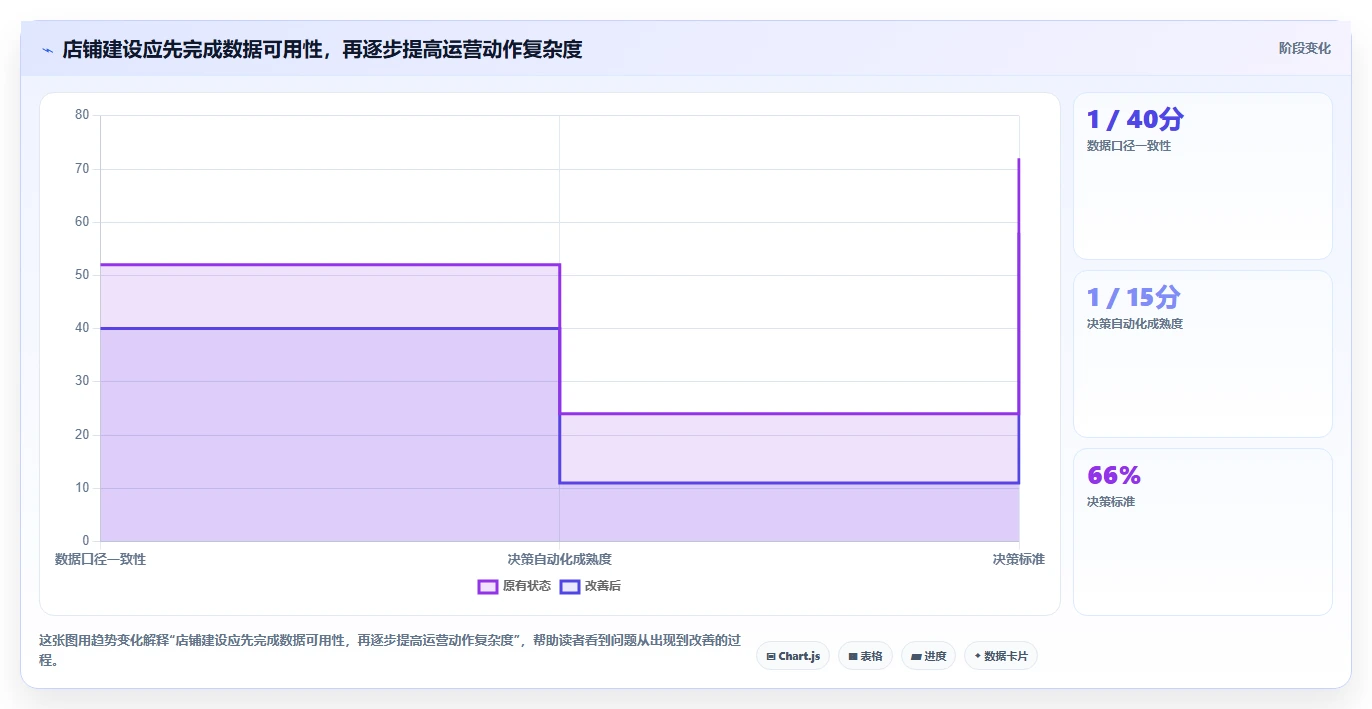Screen dimensions: 1372x709
Task: Click the 数据口径一致性 x-axis label
Action: coord(100,559)
